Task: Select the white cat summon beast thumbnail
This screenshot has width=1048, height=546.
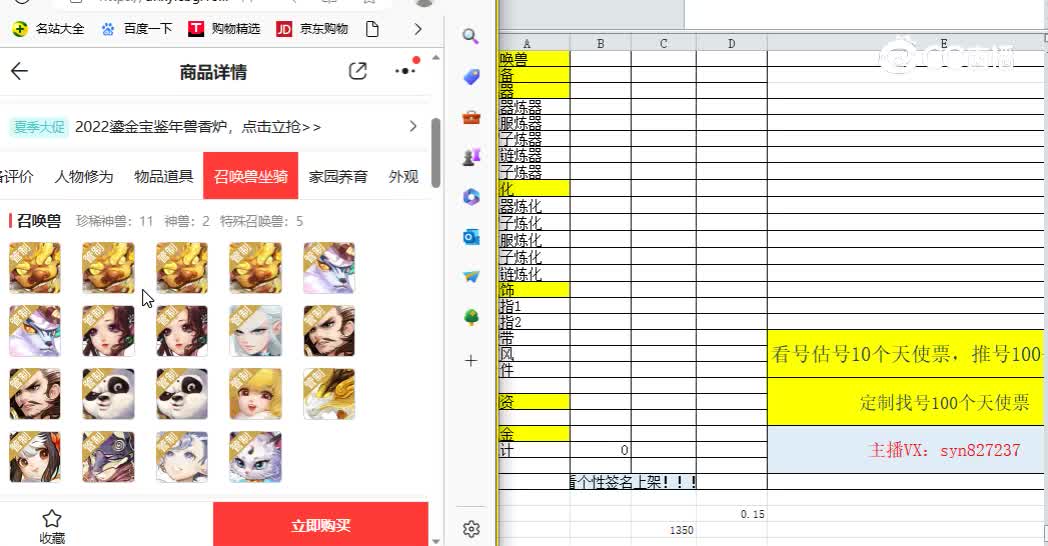Action: click(255, 457)
